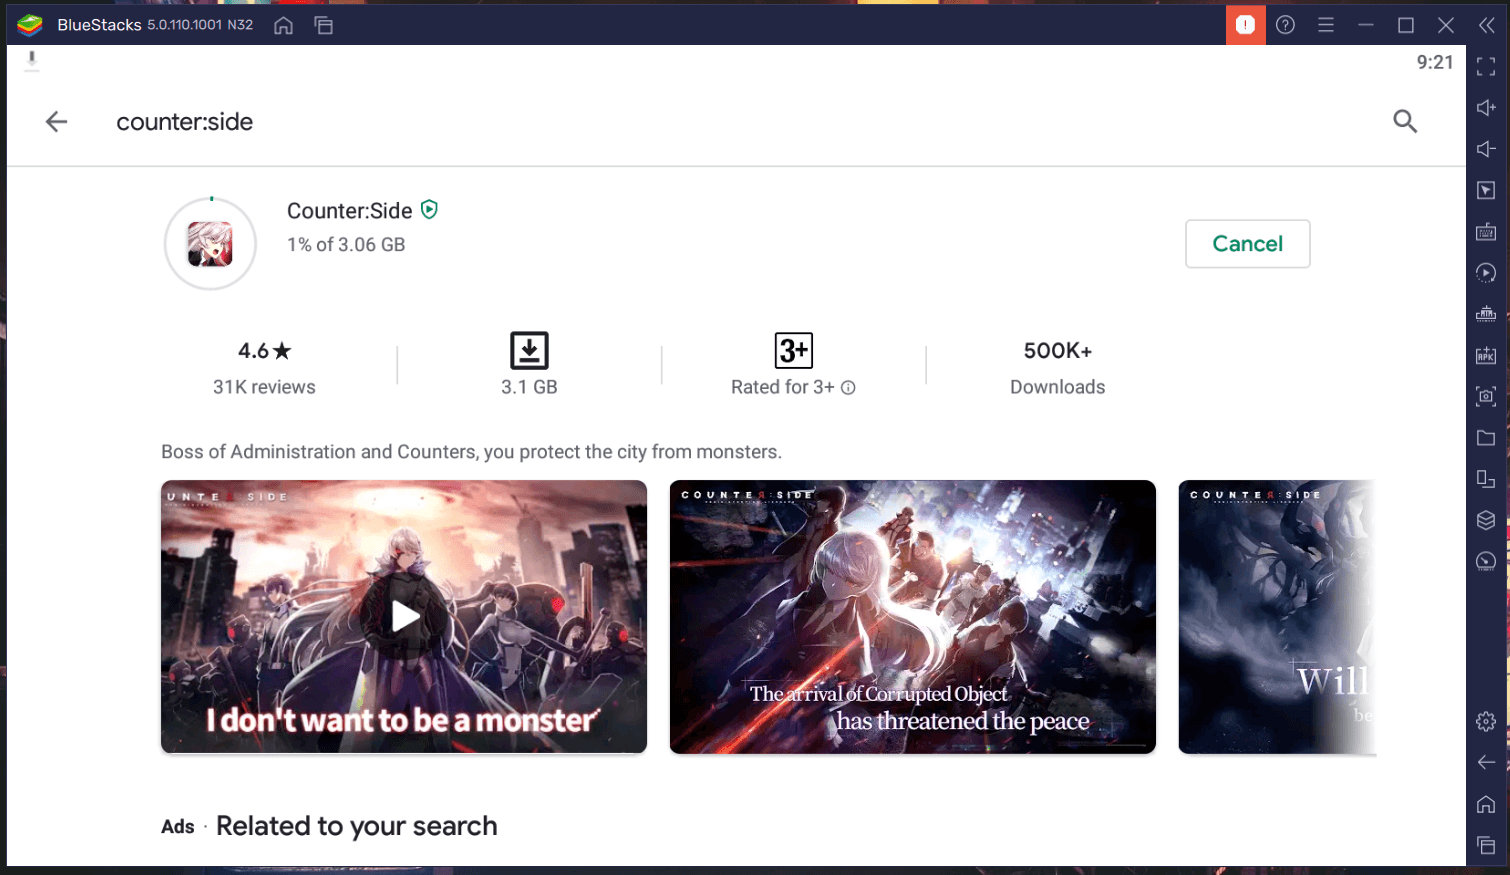Click the download notification icon in status bar
This screenshot has width=1510, height=875.
[32, 61]
